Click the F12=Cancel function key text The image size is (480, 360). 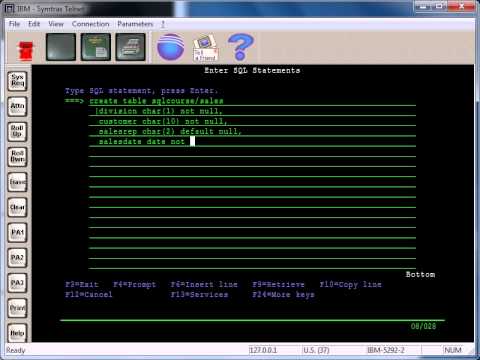pyautogui.click(x=89, y=295)
